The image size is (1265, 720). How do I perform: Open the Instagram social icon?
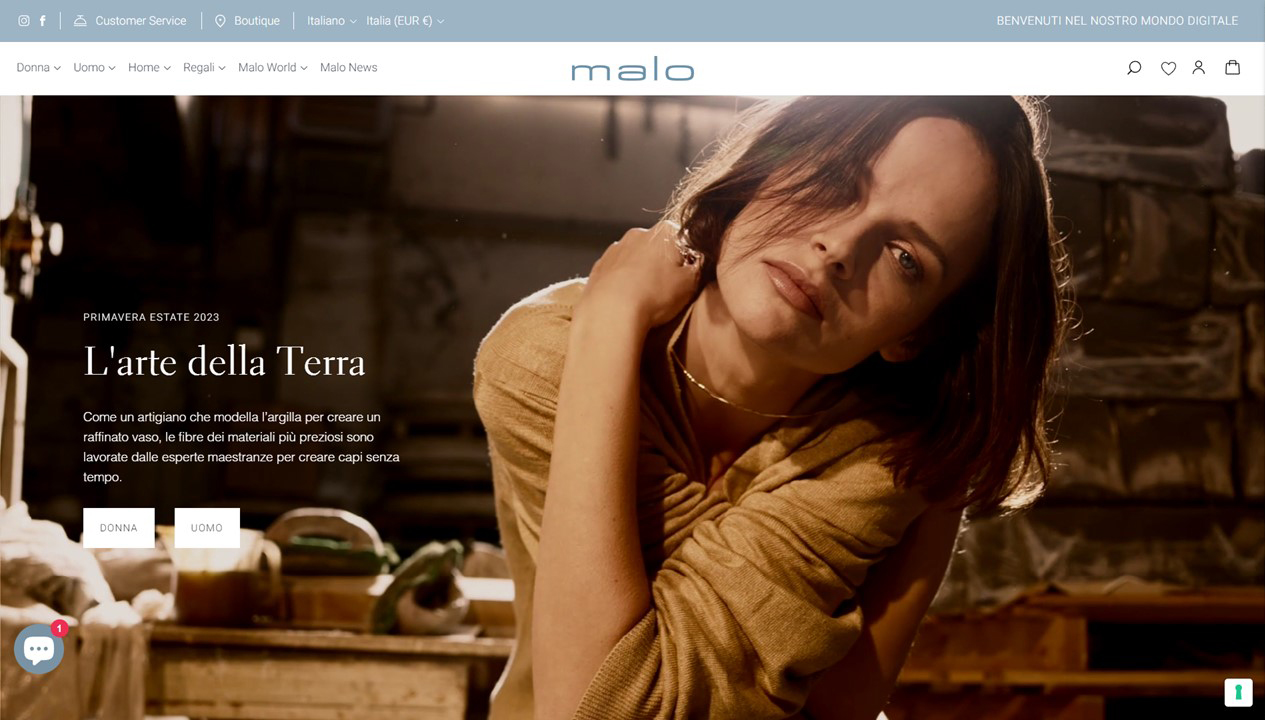[x=24, y=20]
